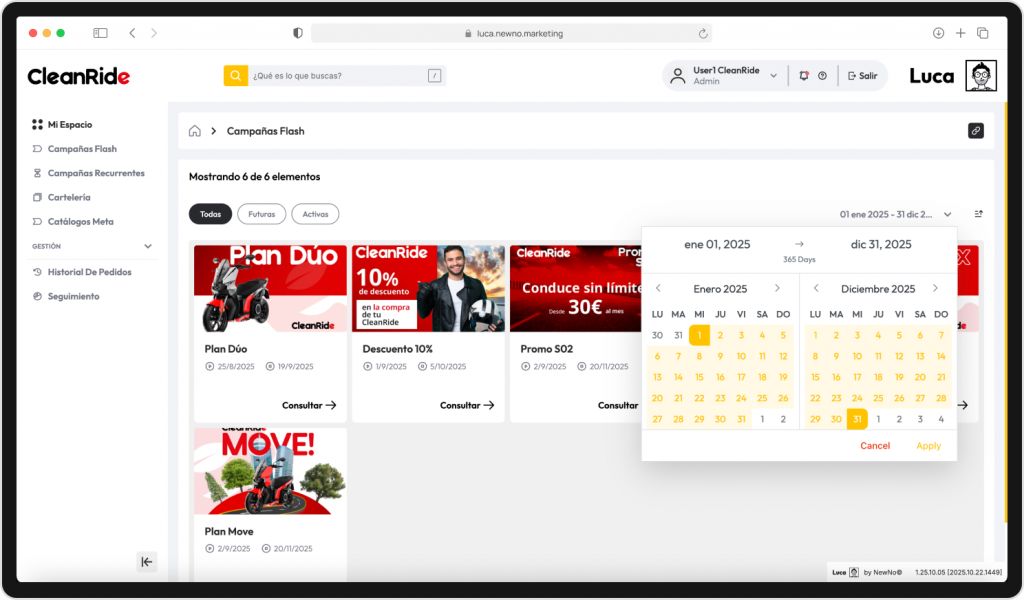The image size is (1024, 600).
Task: Click the yellow search magnifier icon
Action: (x=235, y=76)
